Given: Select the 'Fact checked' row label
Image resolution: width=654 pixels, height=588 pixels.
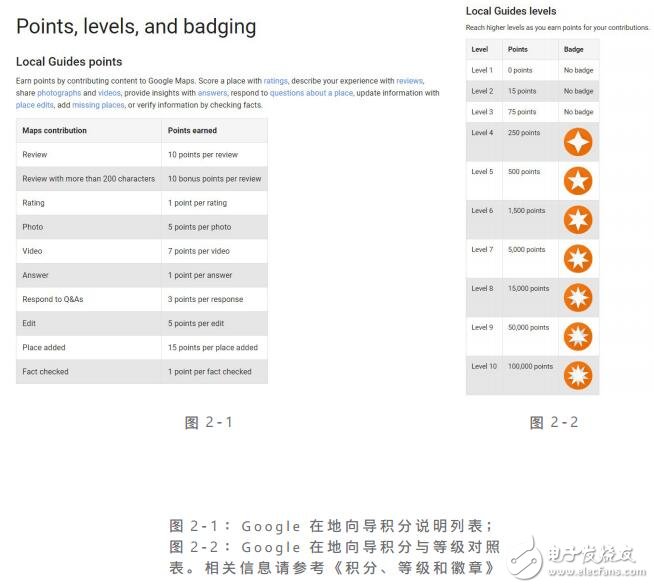Looking at the screenshot, I should point(45,372).
